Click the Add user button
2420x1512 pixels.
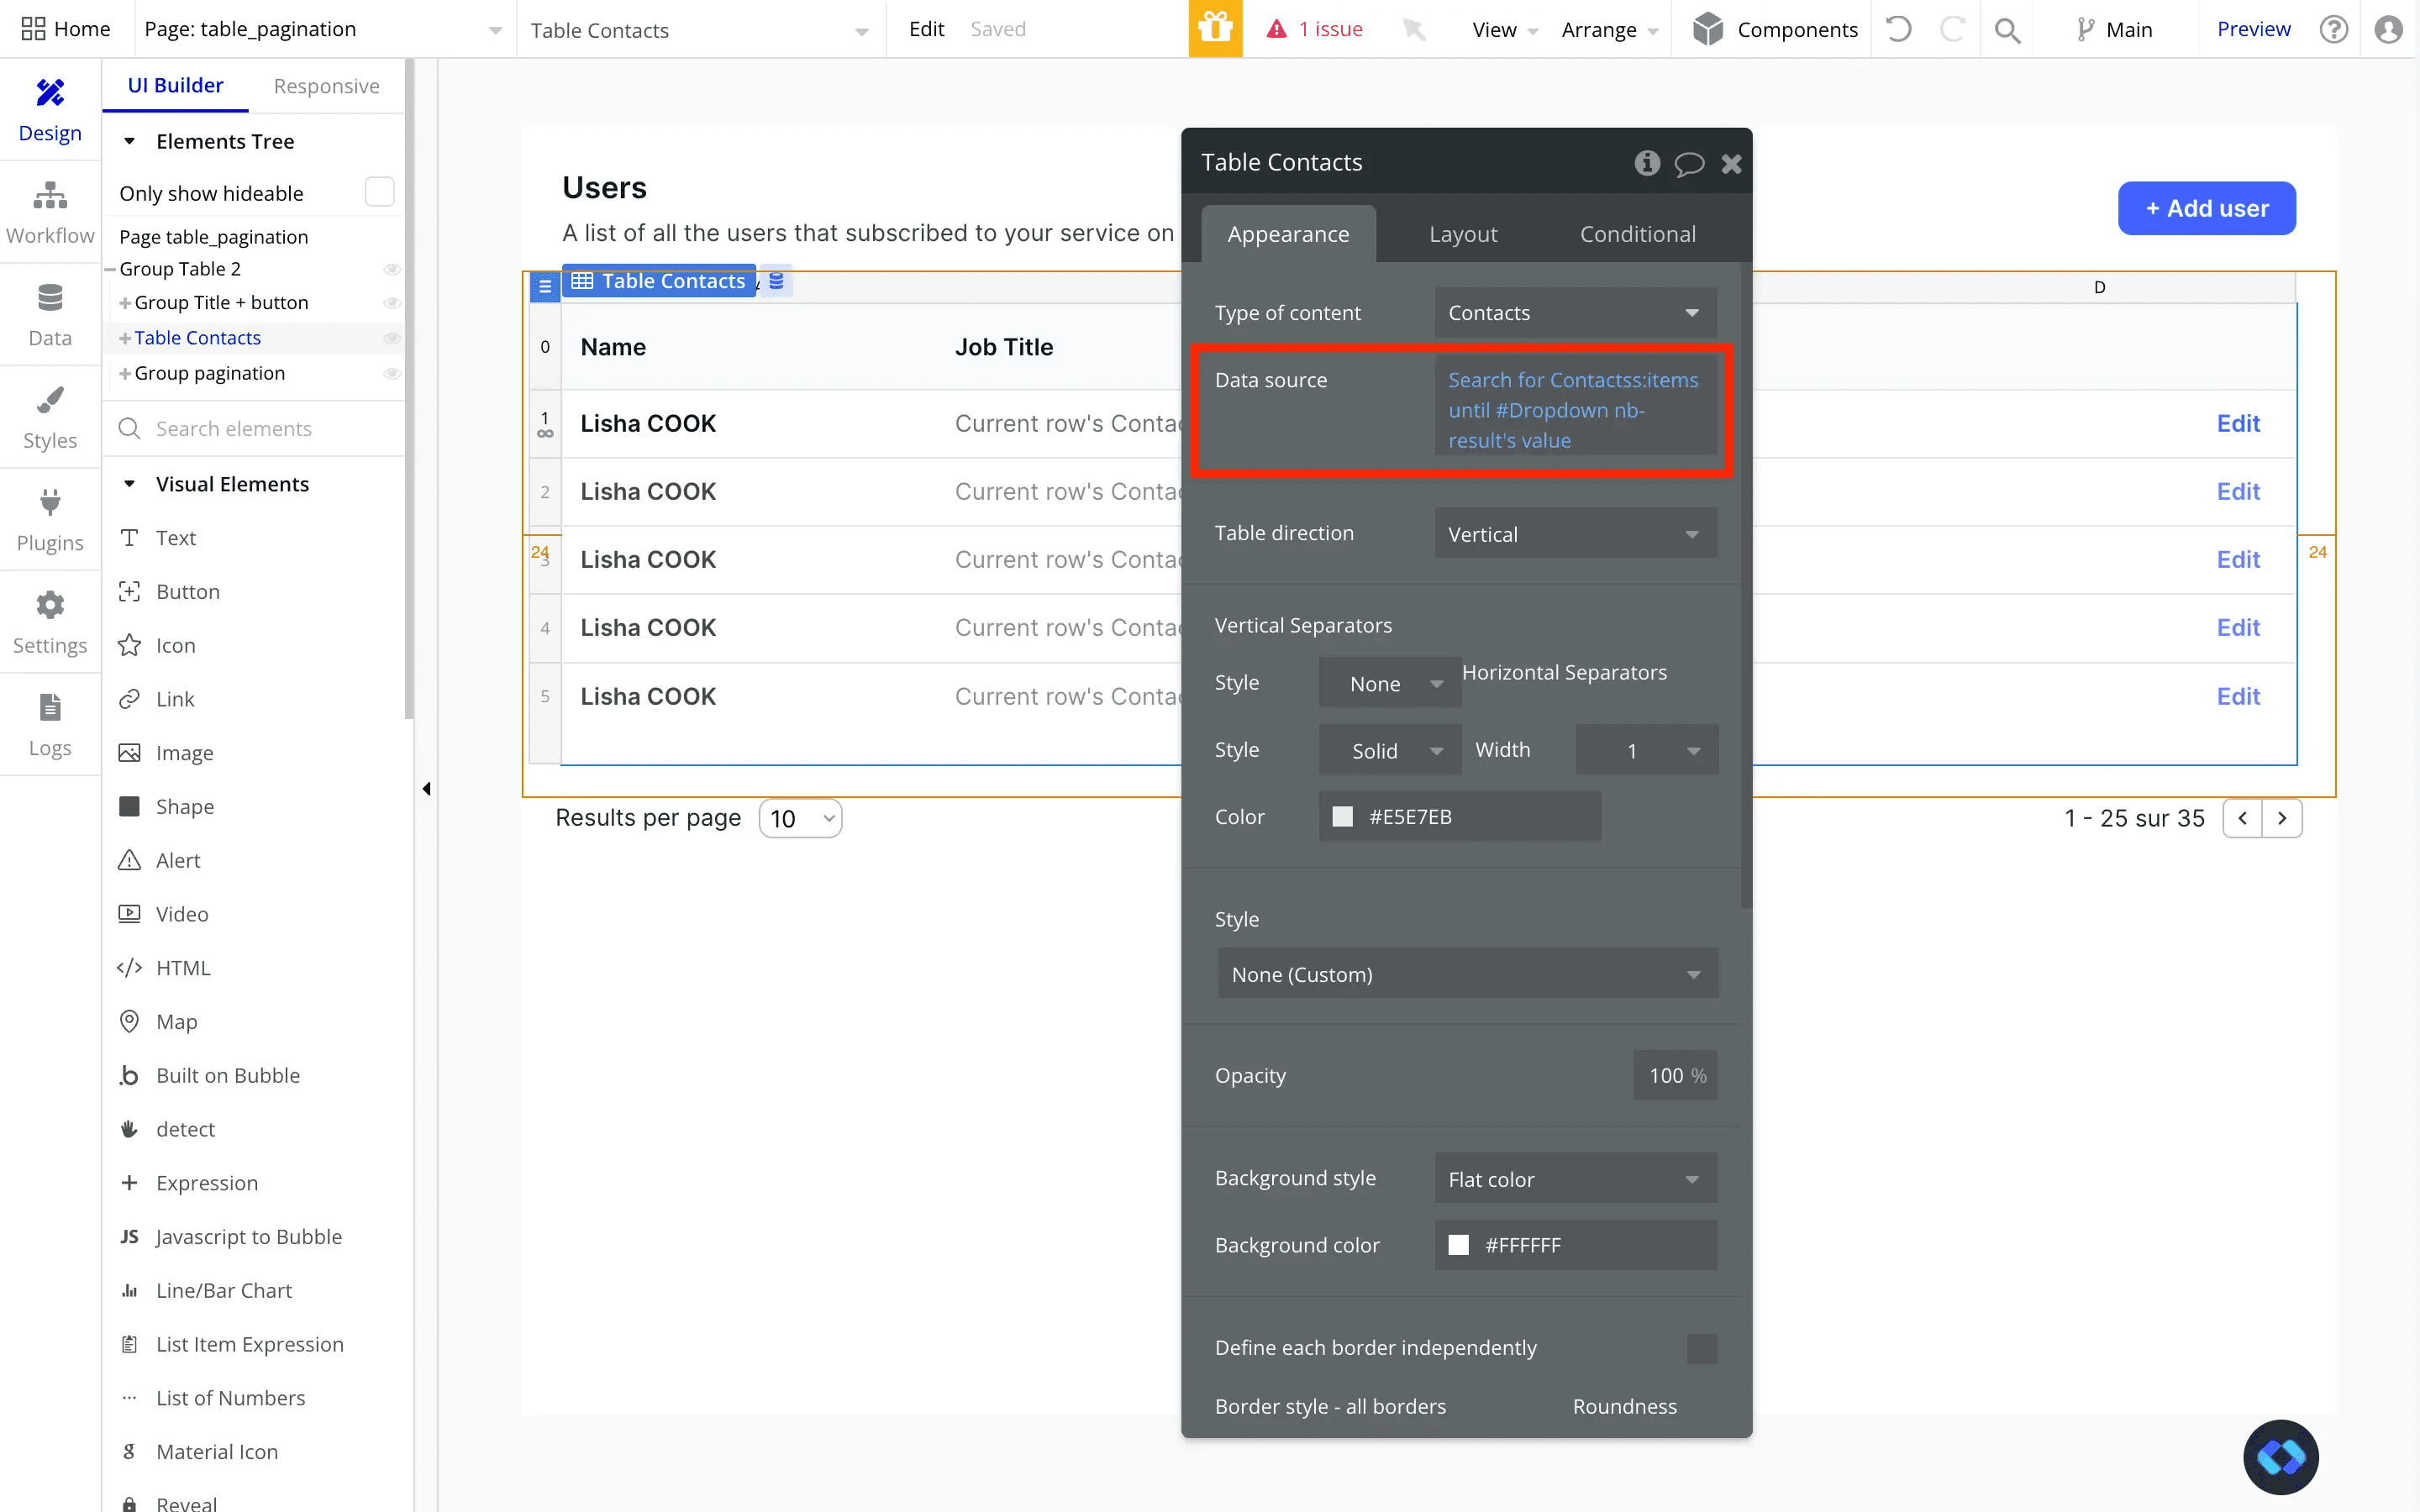tap(2206, 208)
